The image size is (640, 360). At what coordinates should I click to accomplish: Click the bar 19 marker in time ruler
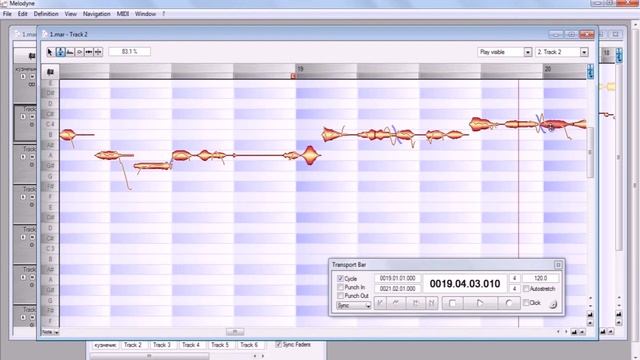(300, 69)
